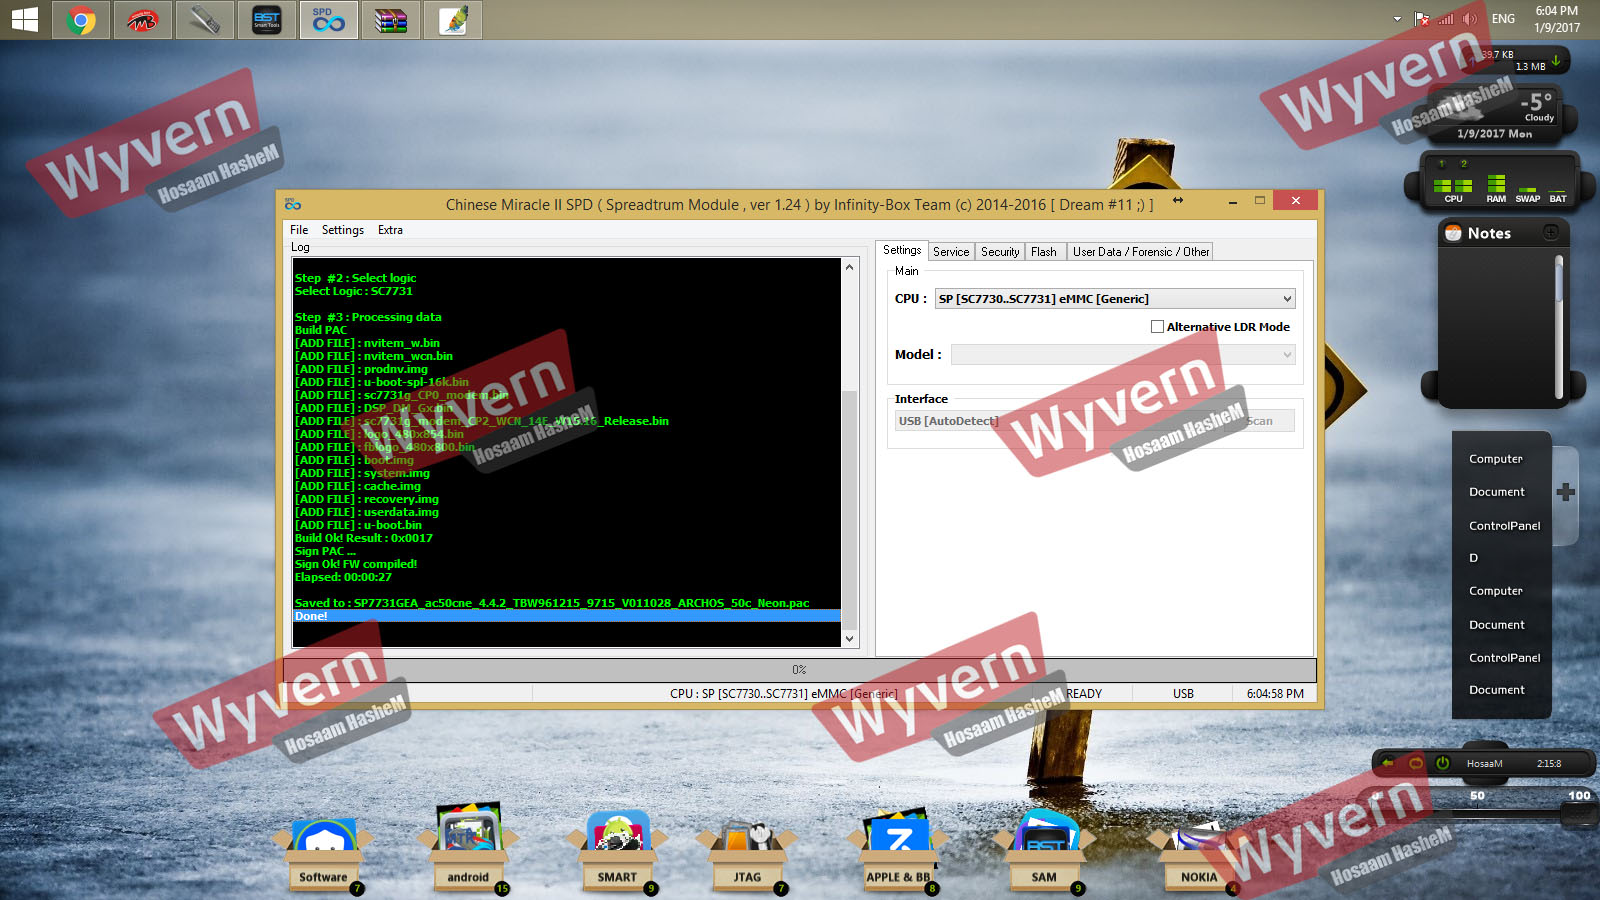The height and width of the screenshot is (900, 1600).
Task: Open the network signal tray icon
Action: coord(1446,19)
